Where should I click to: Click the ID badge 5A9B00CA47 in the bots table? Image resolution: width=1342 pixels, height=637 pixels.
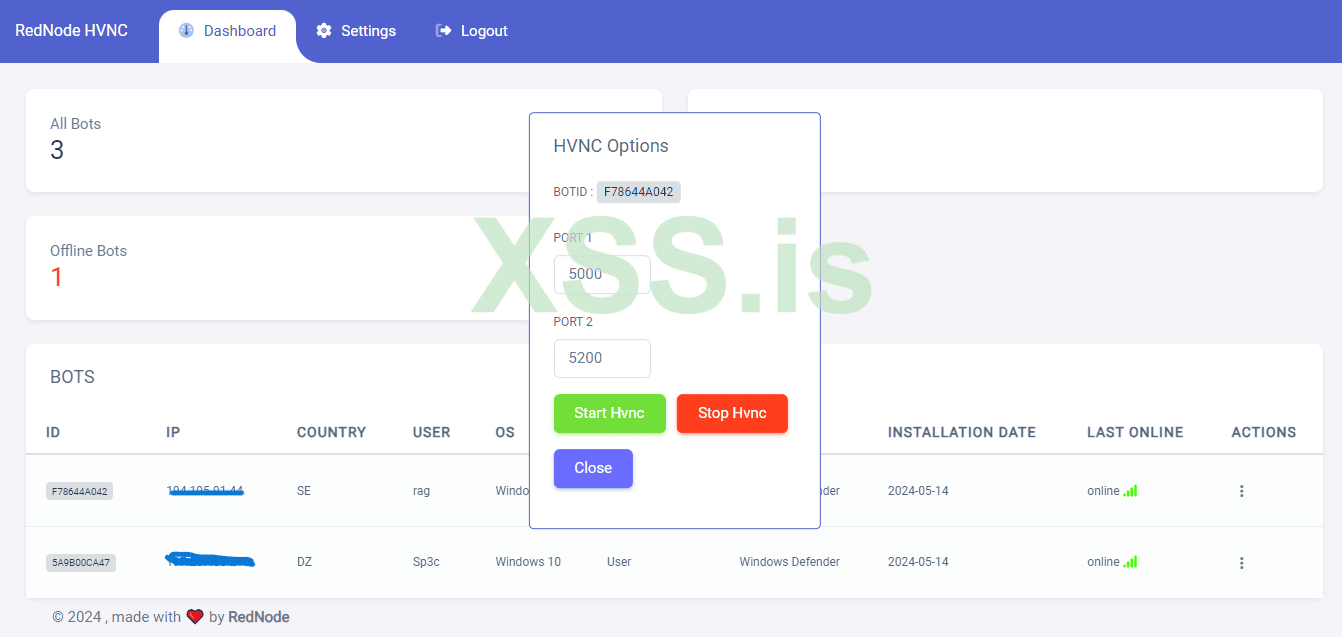(80, 562)
